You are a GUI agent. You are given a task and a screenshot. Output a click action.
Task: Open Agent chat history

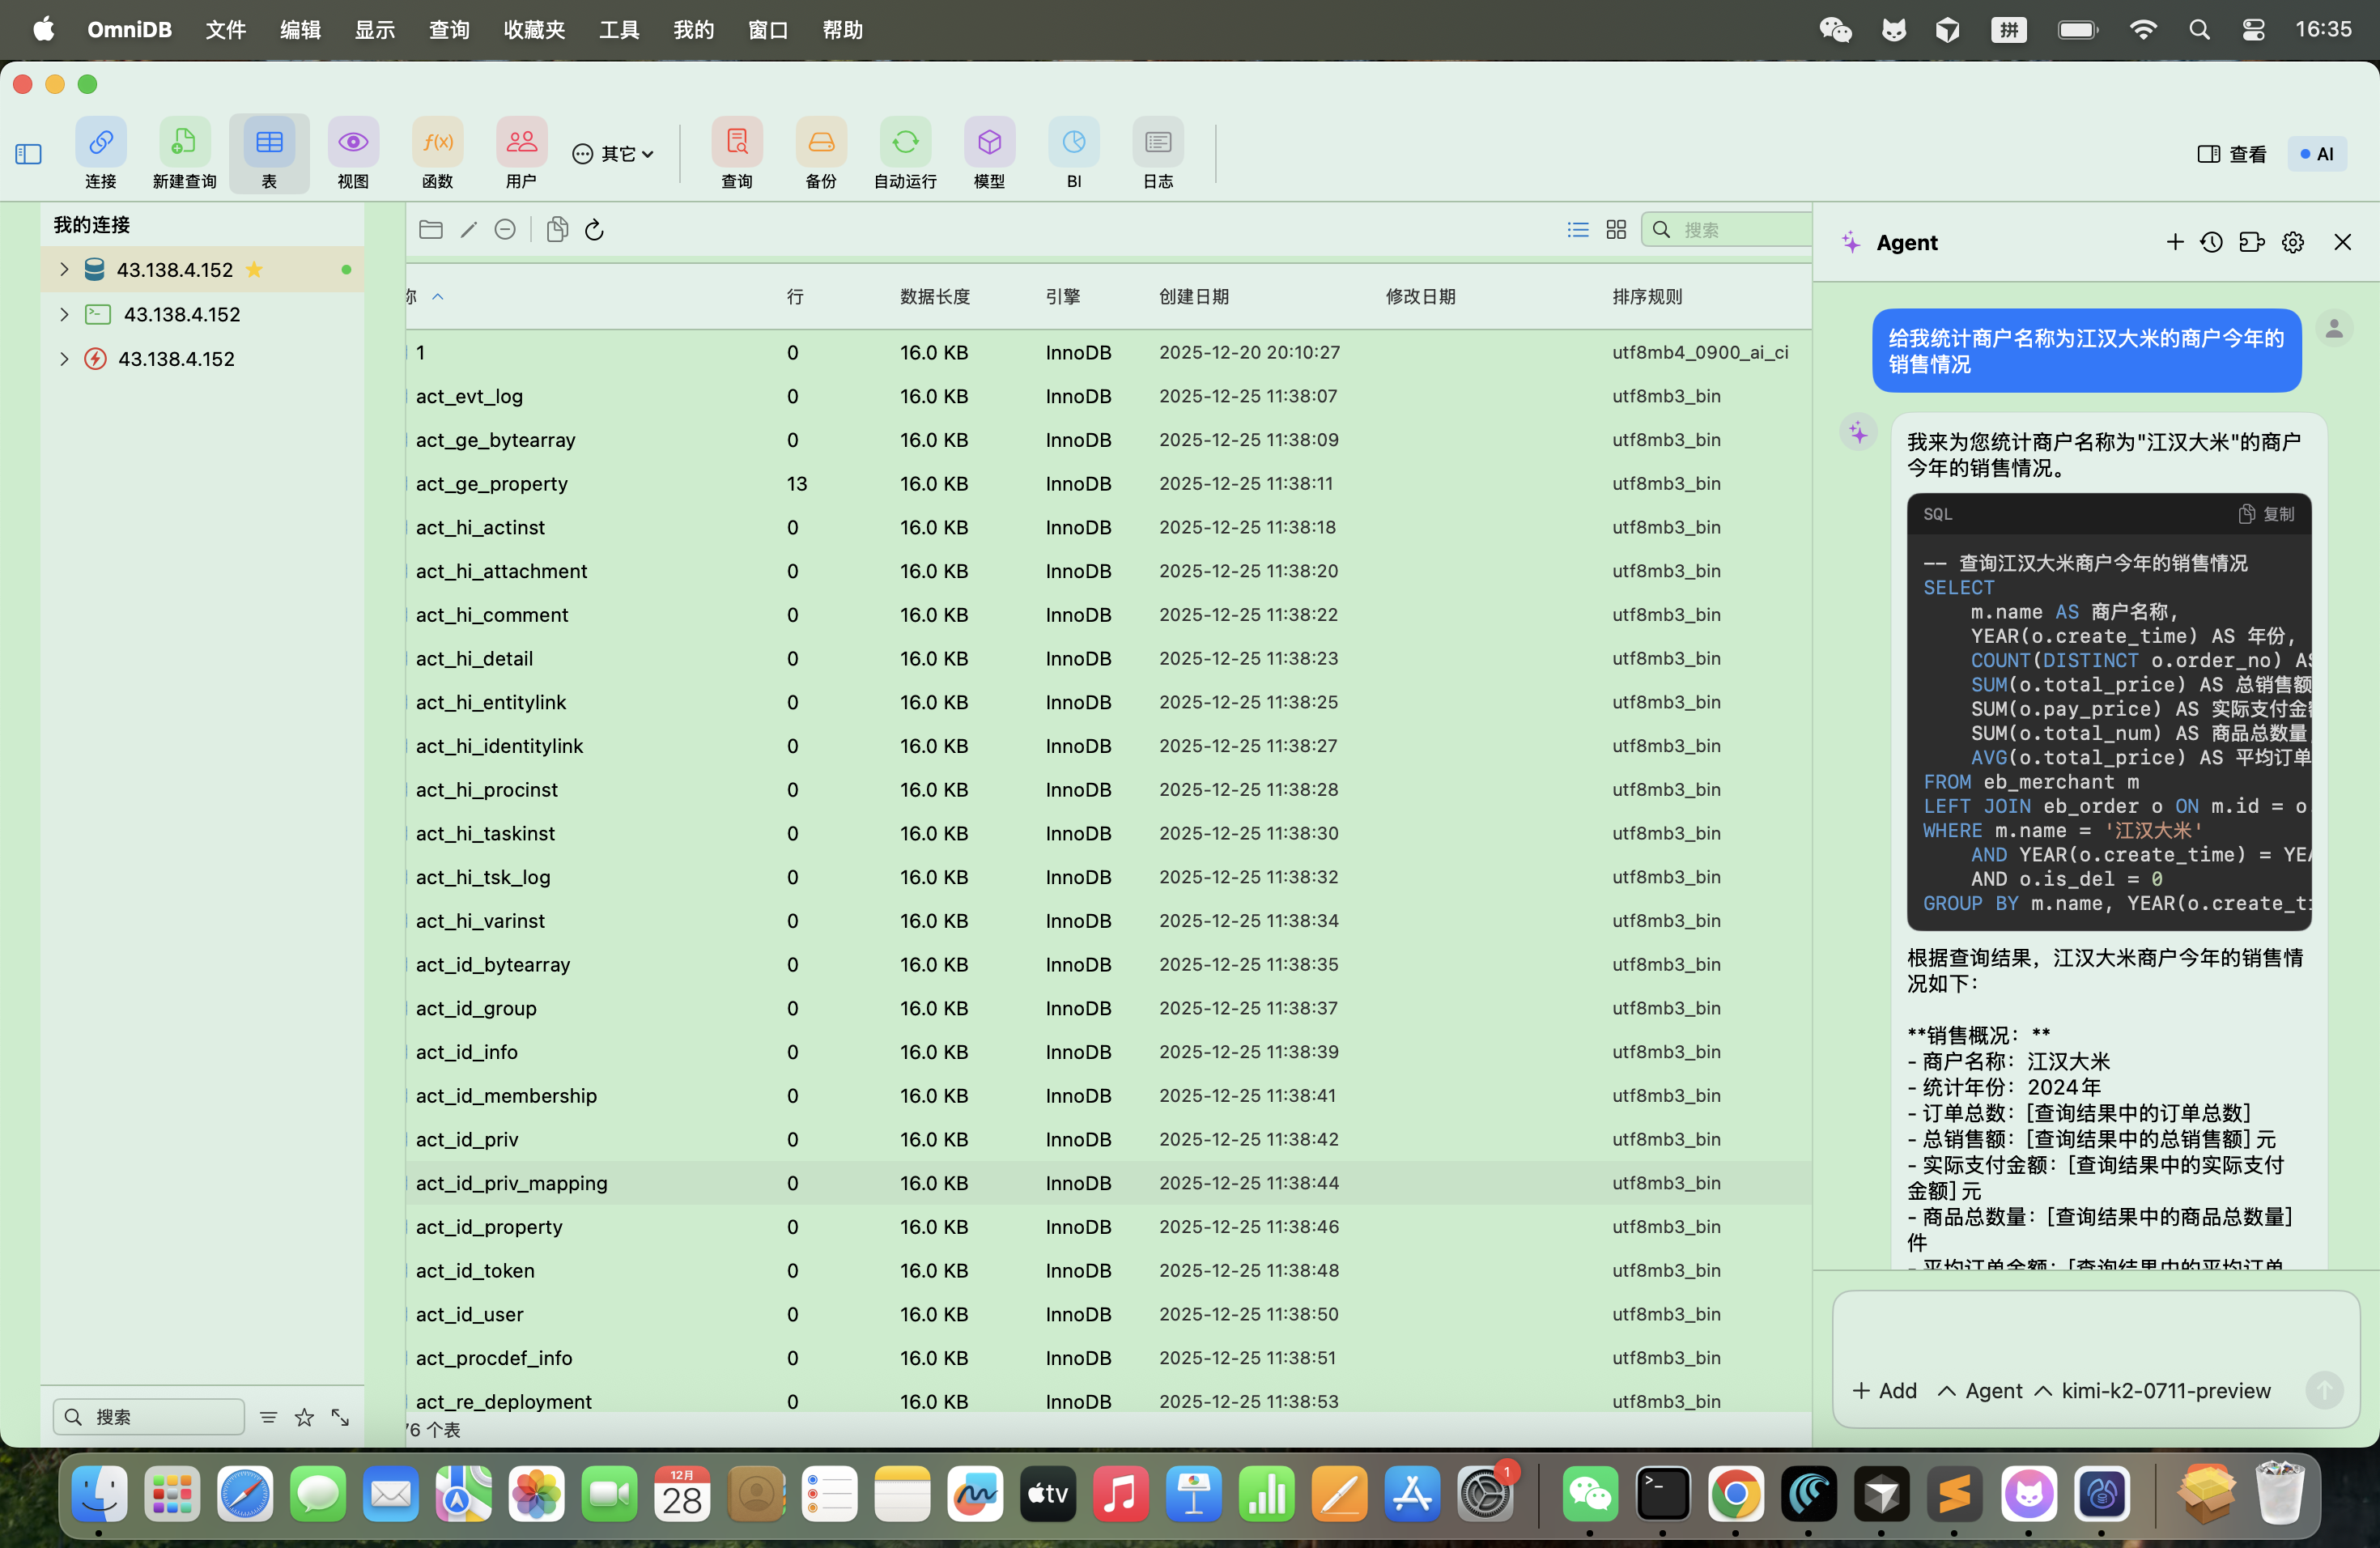coord(2211,242)
